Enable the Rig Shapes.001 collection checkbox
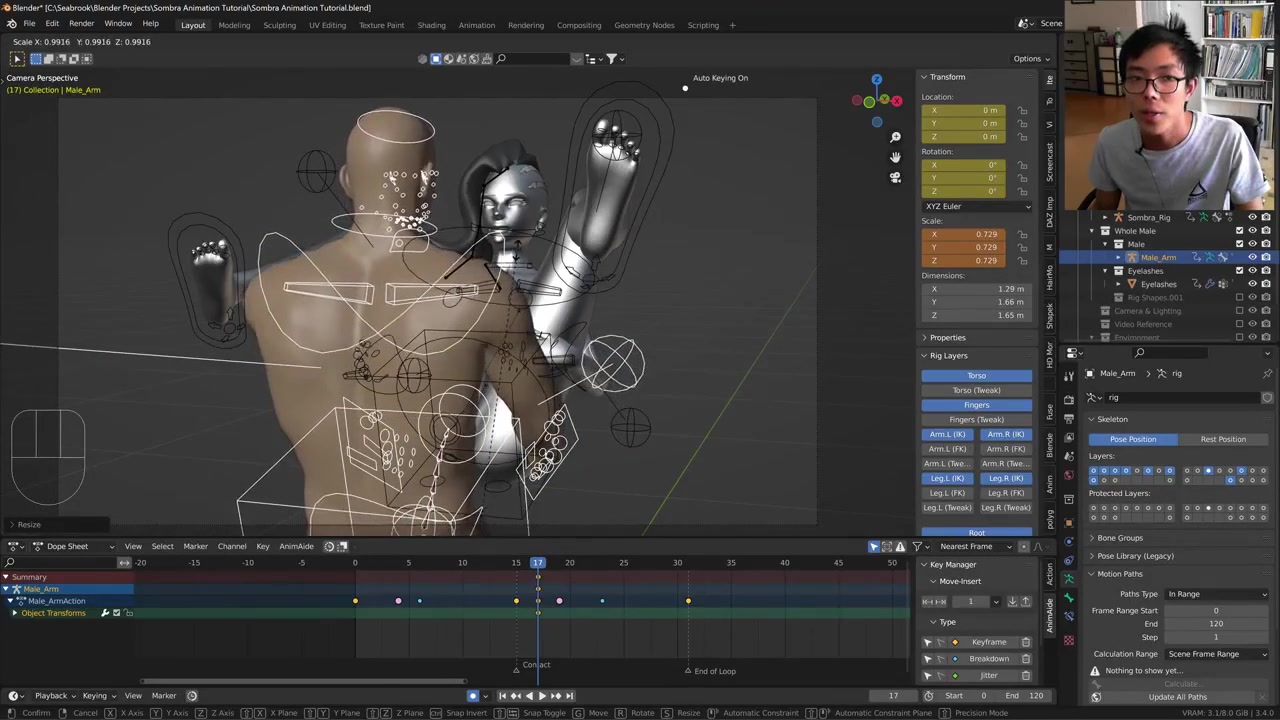Image resolution: width=1280 pixels, height=720 pixels. tap(1239, 297)
